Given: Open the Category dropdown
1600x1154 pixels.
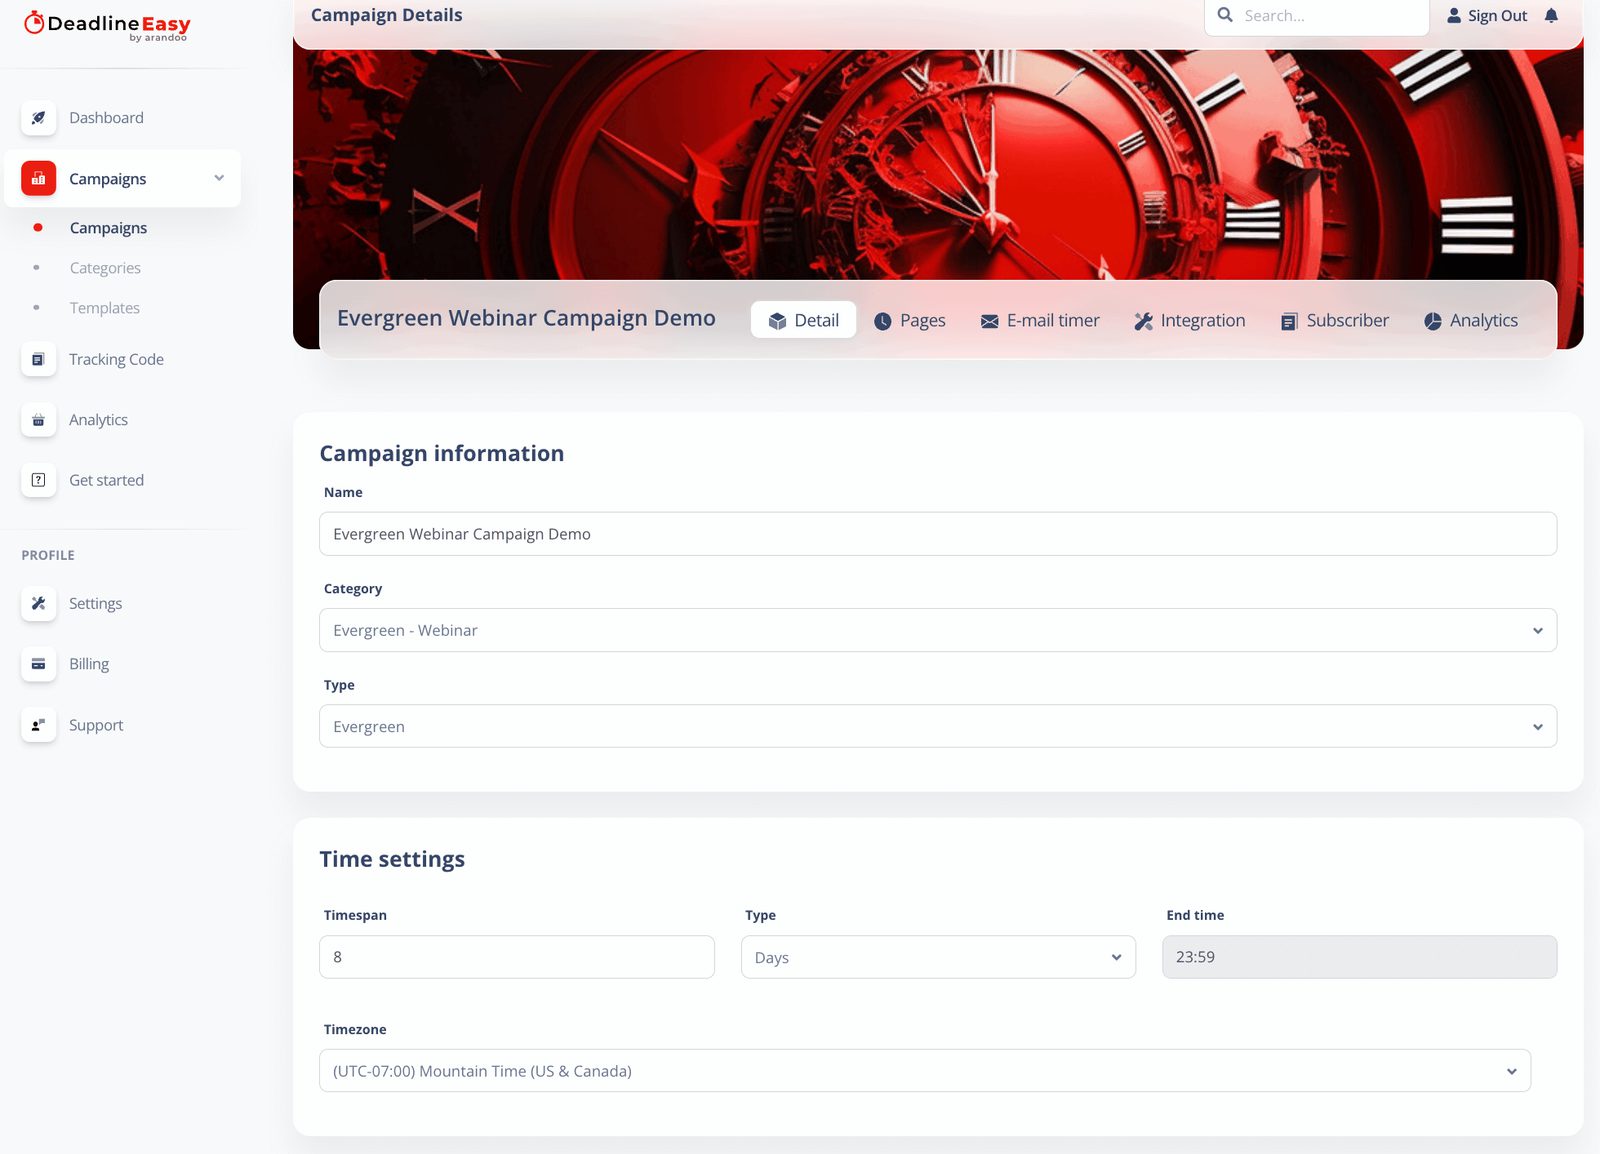Looking at the screenshot, I should 937,630.
